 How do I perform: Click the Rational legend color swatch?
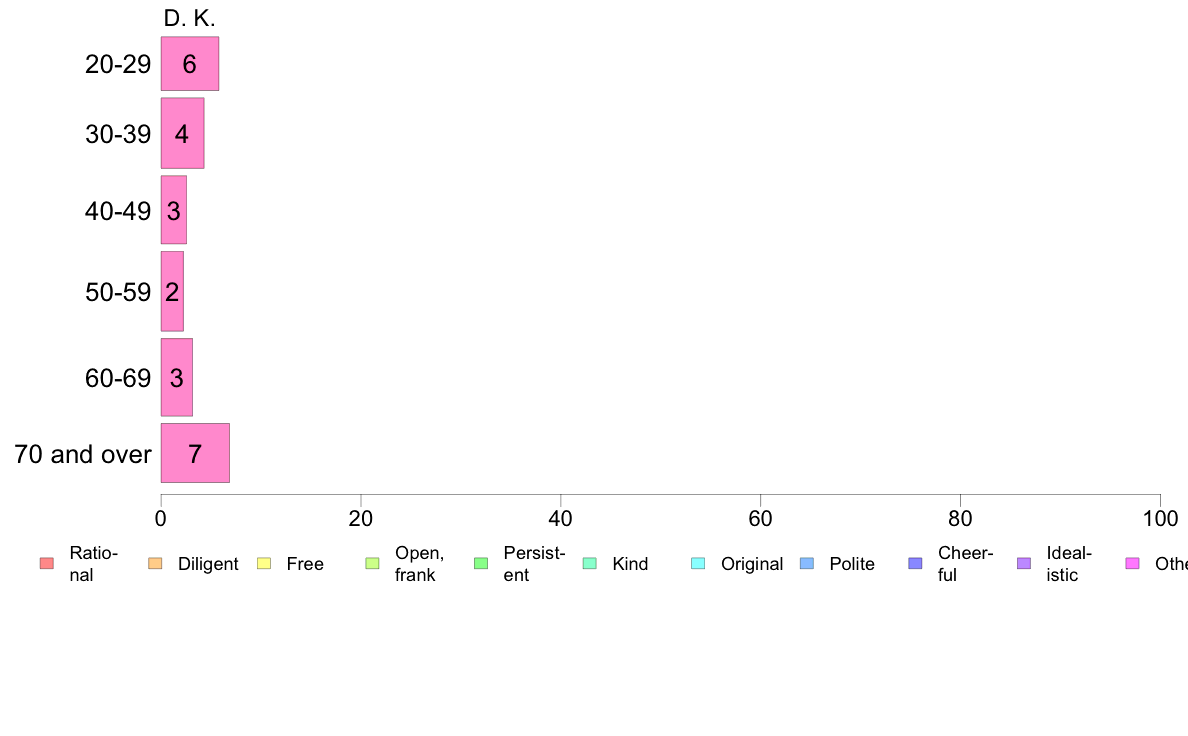(47, 563)
